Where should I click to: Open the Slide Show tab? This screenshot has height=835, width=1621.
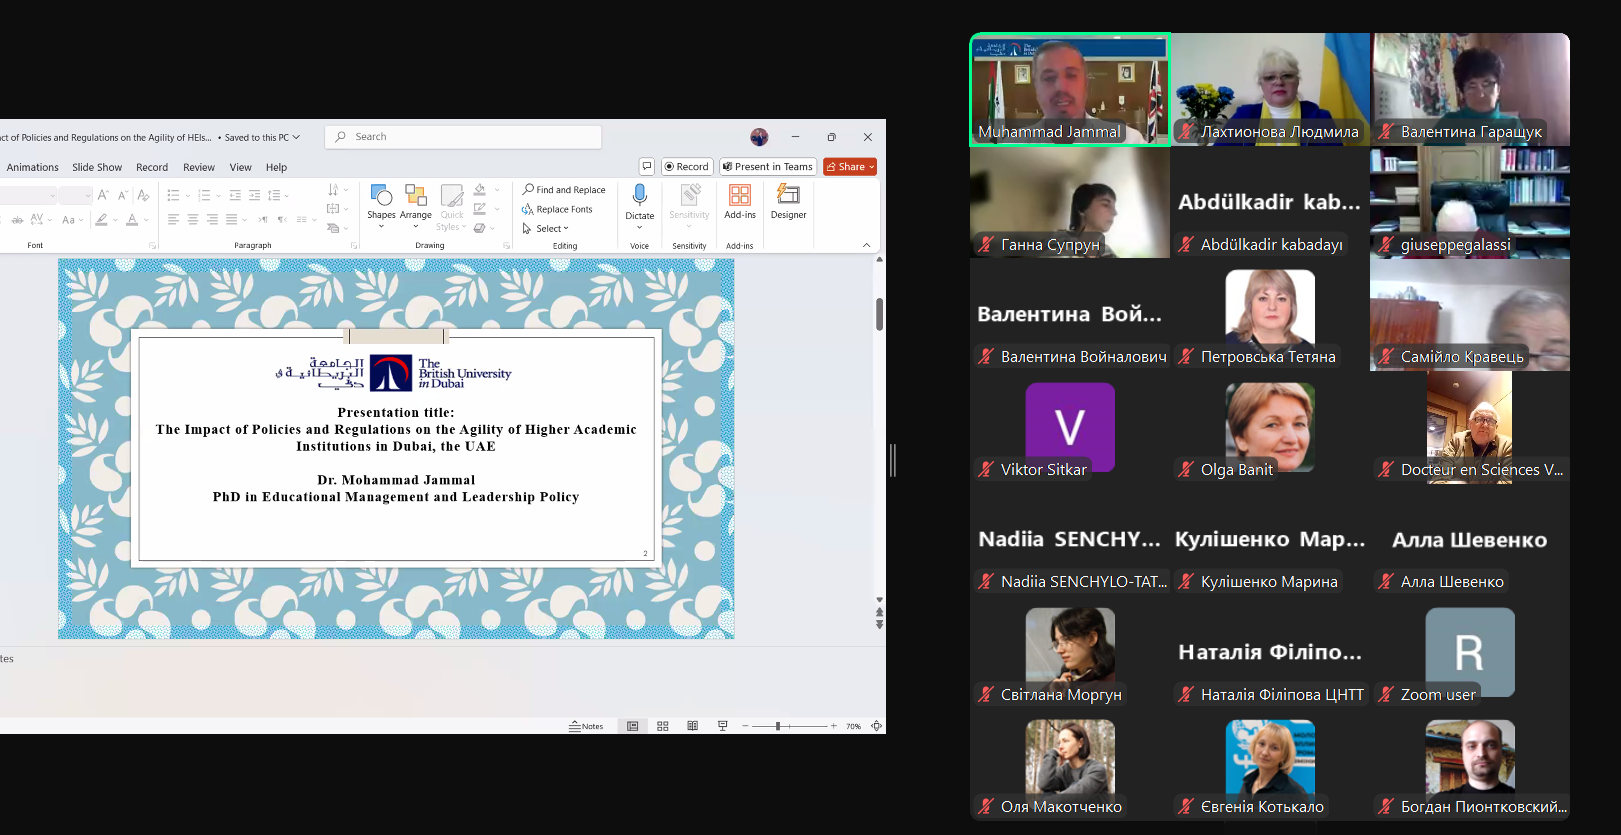pos(97,167)
